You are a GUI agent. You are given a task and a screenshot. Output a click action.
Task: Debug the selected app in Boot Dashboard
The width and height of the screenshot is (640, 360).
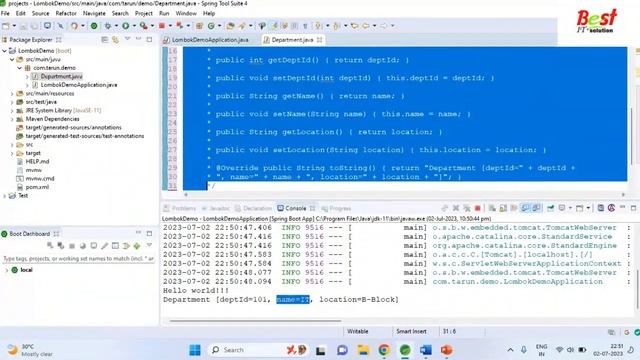point(60,246)
